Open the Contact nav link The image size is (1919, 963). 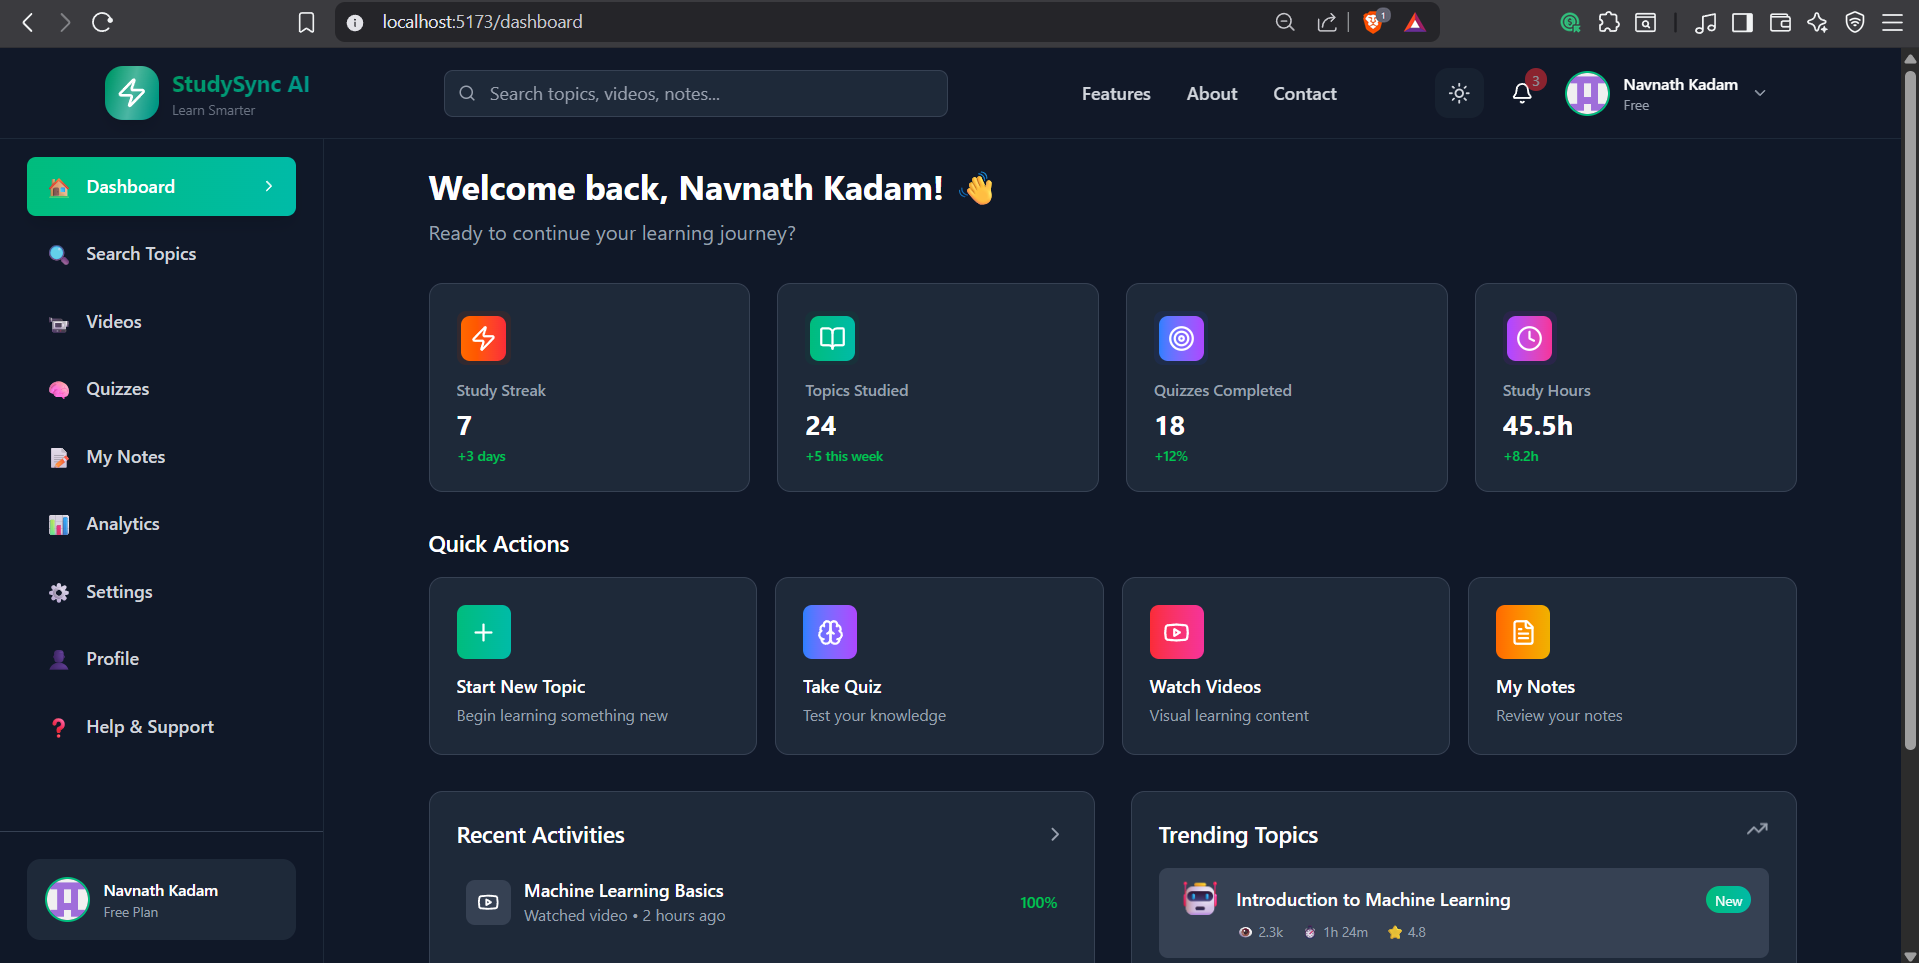pos(1305,93)
